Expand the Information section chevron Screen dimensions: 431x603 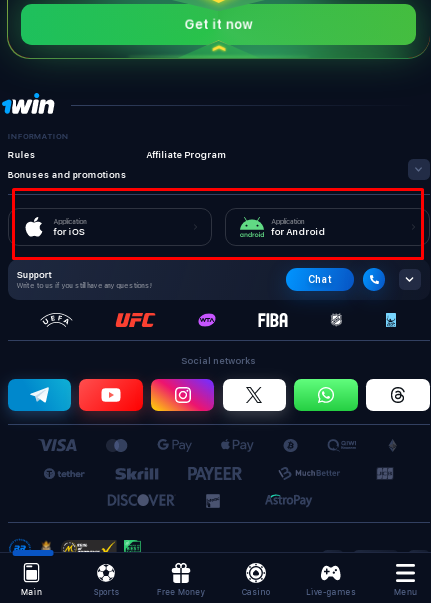[418, 170]
